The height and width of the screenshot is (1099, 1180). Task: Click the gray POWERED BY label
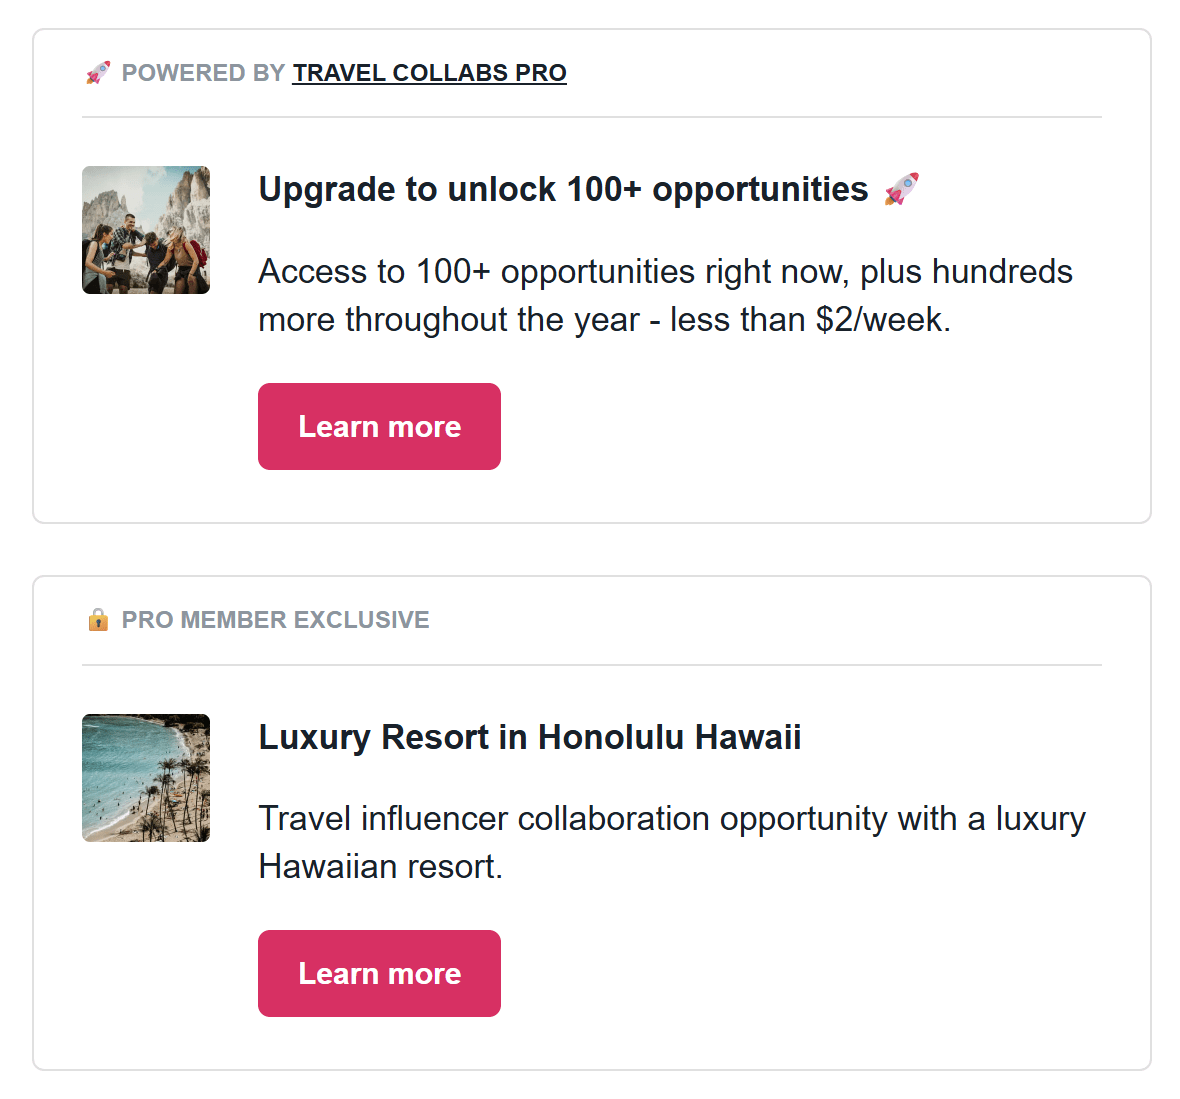pyautogui.click(x=203, y=73)
